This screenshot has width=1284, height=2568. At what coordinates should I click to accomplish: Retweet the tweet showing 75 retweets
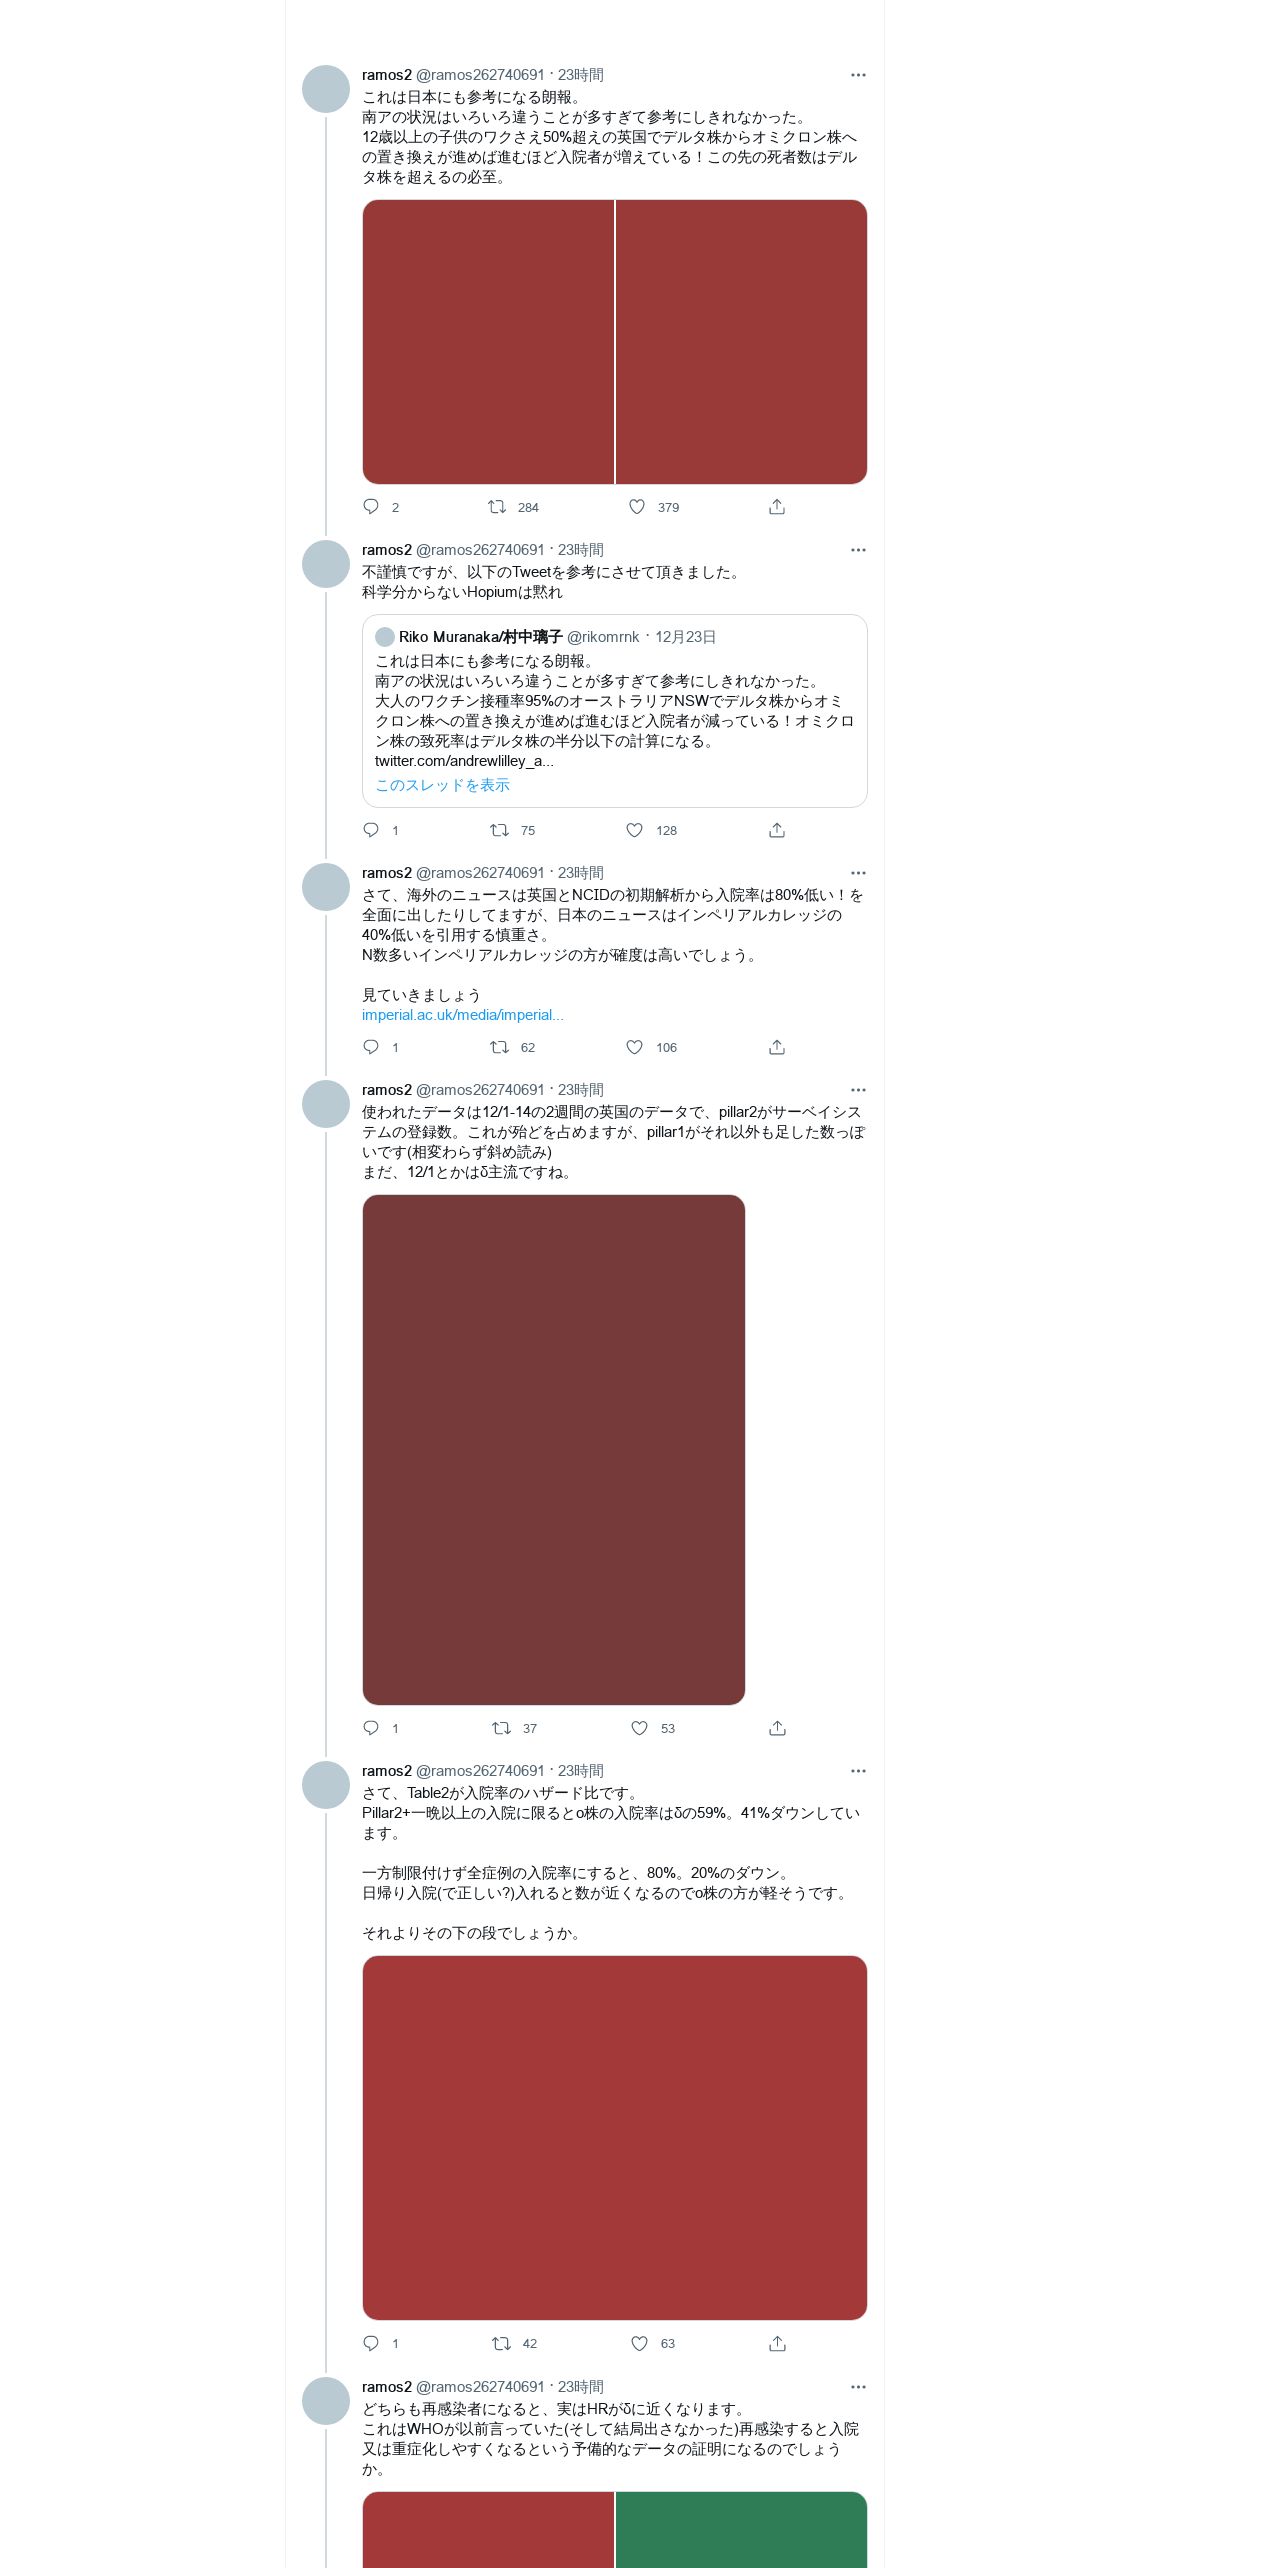click(x=499, y=830)
